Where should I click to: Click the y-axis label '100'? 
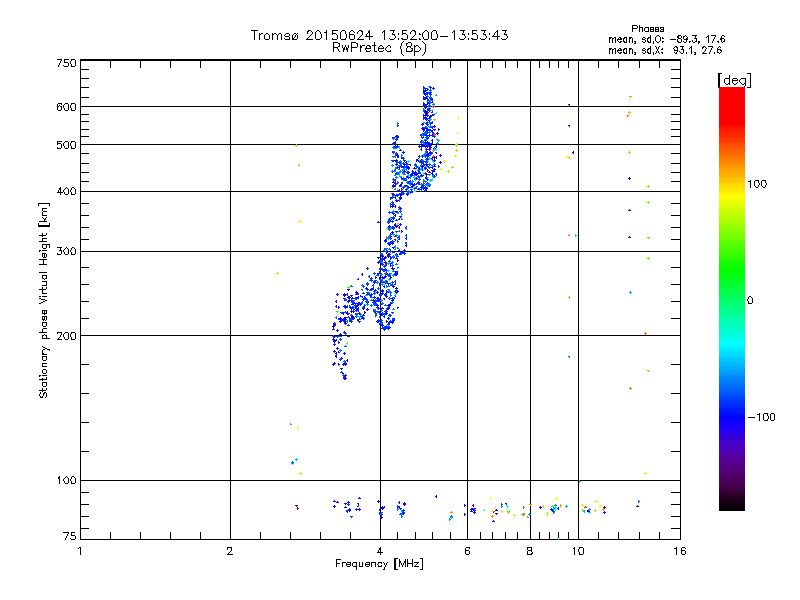(x=66, y=481)
